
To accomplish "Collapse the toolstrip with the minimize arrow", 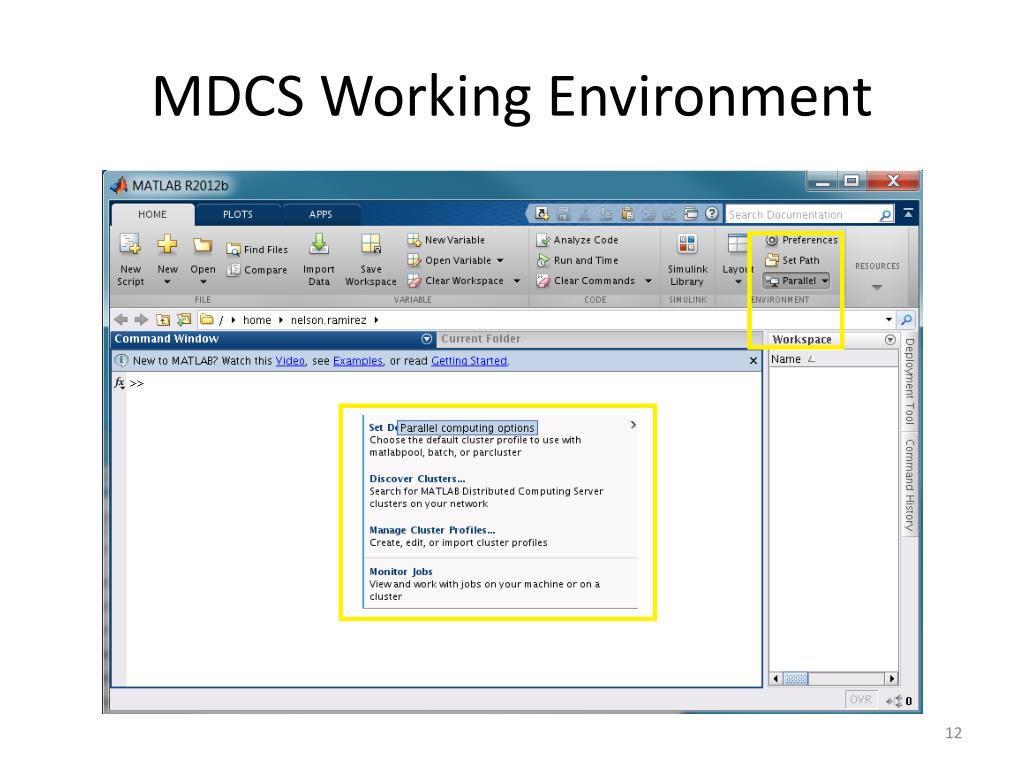I will pos(908,213).
